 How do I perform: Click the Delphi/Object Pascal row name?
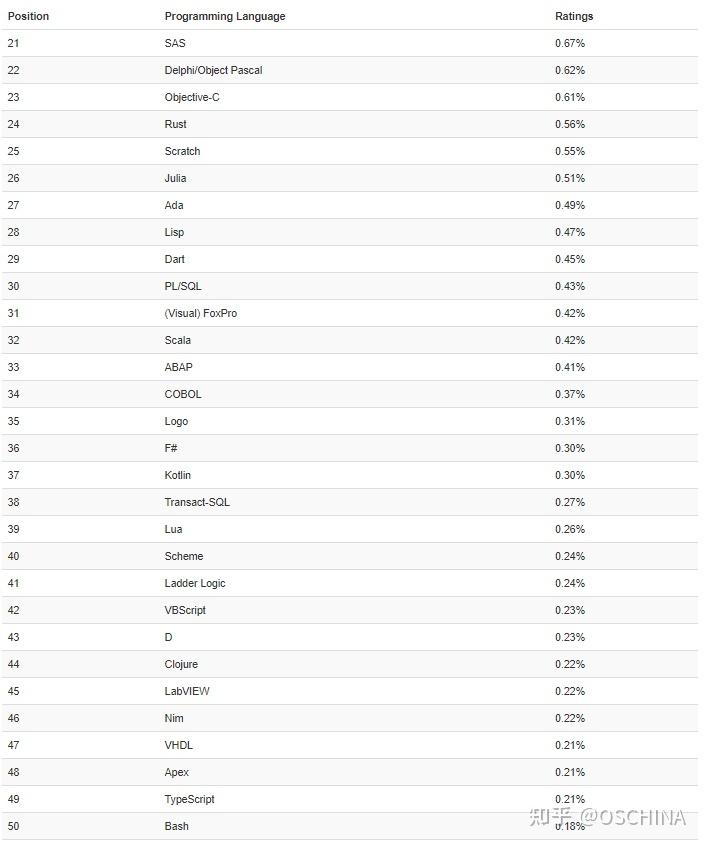click(213, 70)
